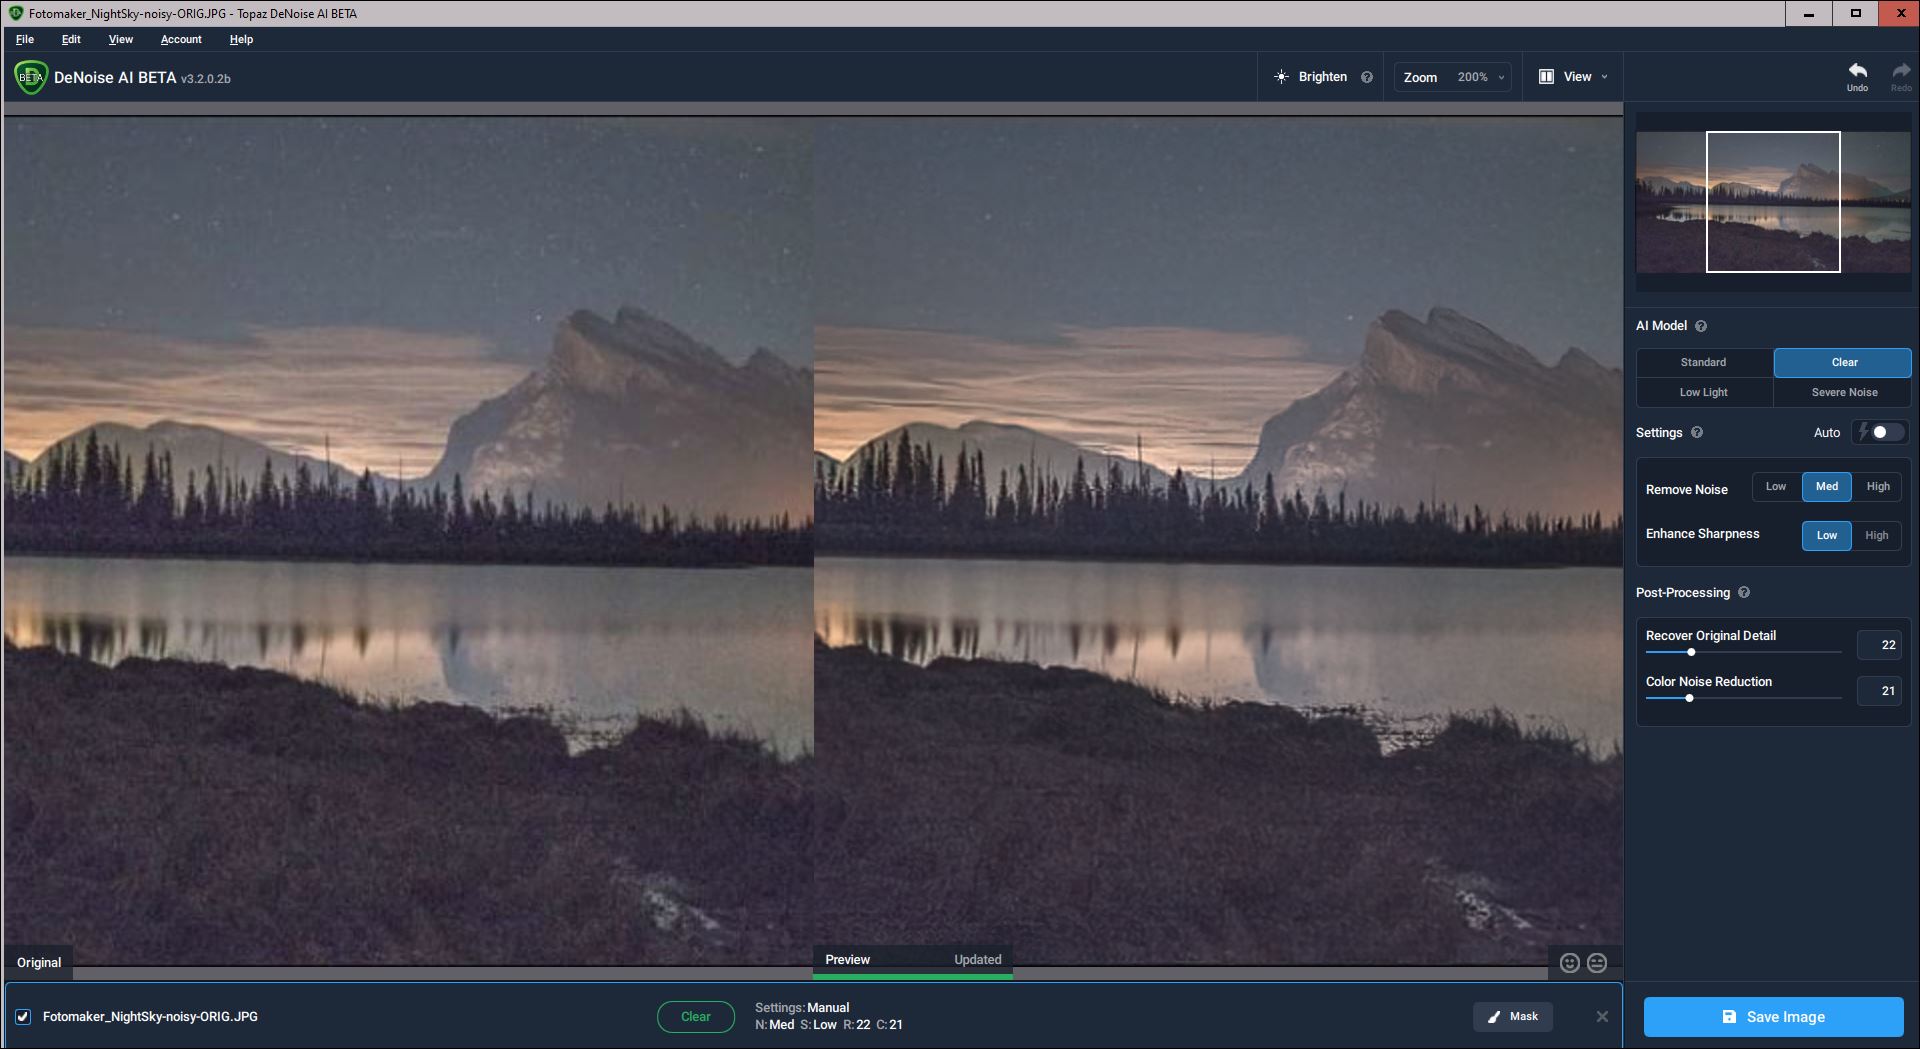
Task: Click the Settings help icon
Action: pos(1697,433)
